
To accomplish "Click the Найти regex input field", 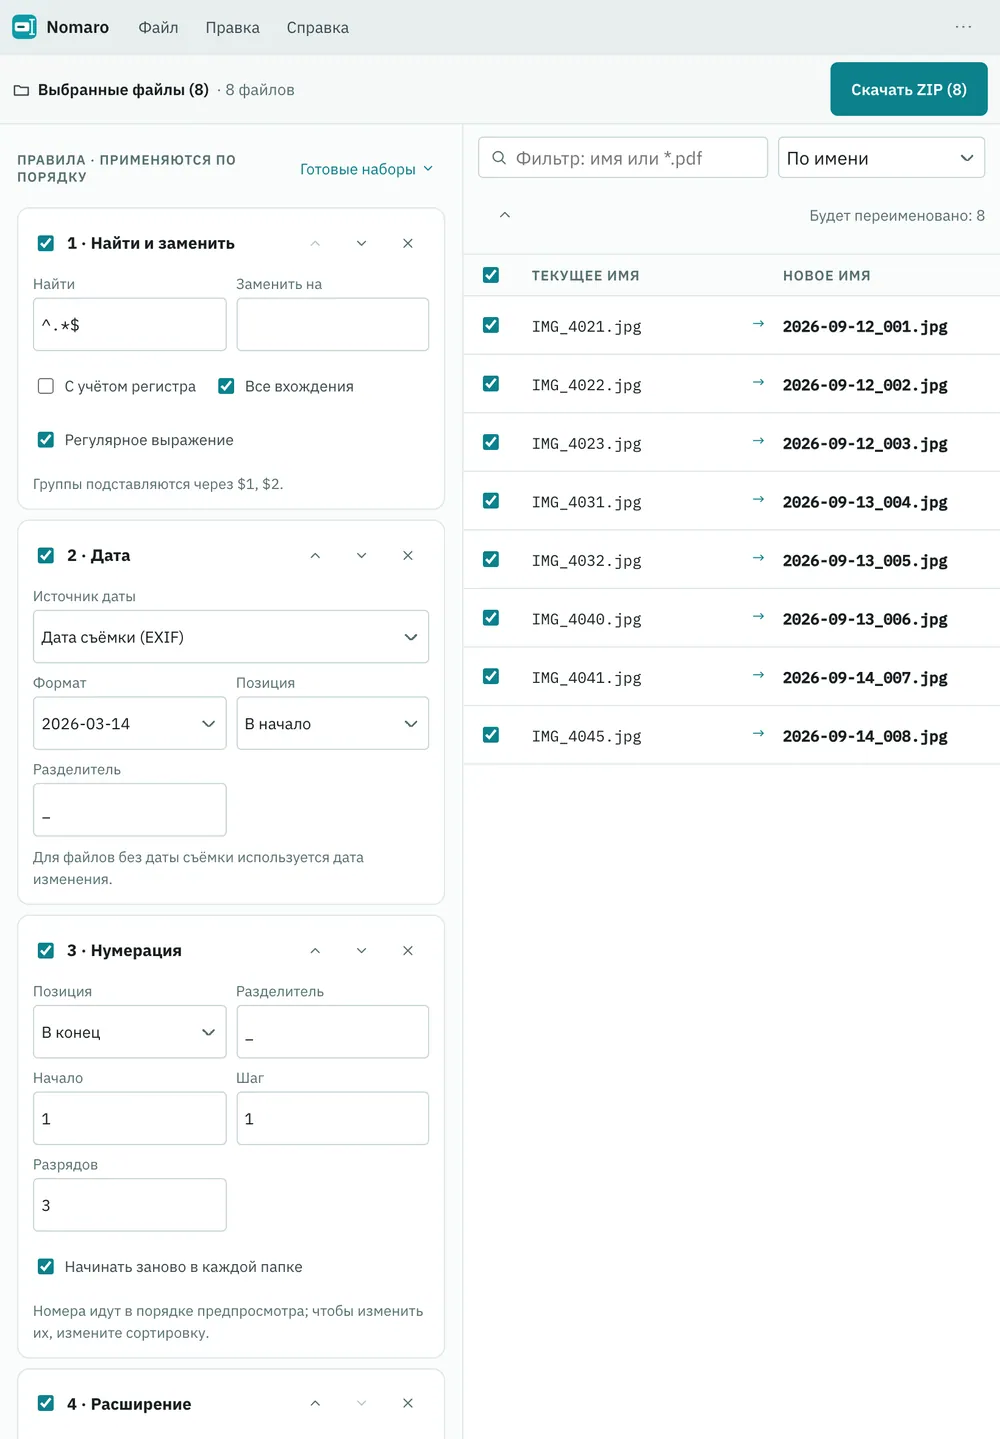I will (130, 324).
